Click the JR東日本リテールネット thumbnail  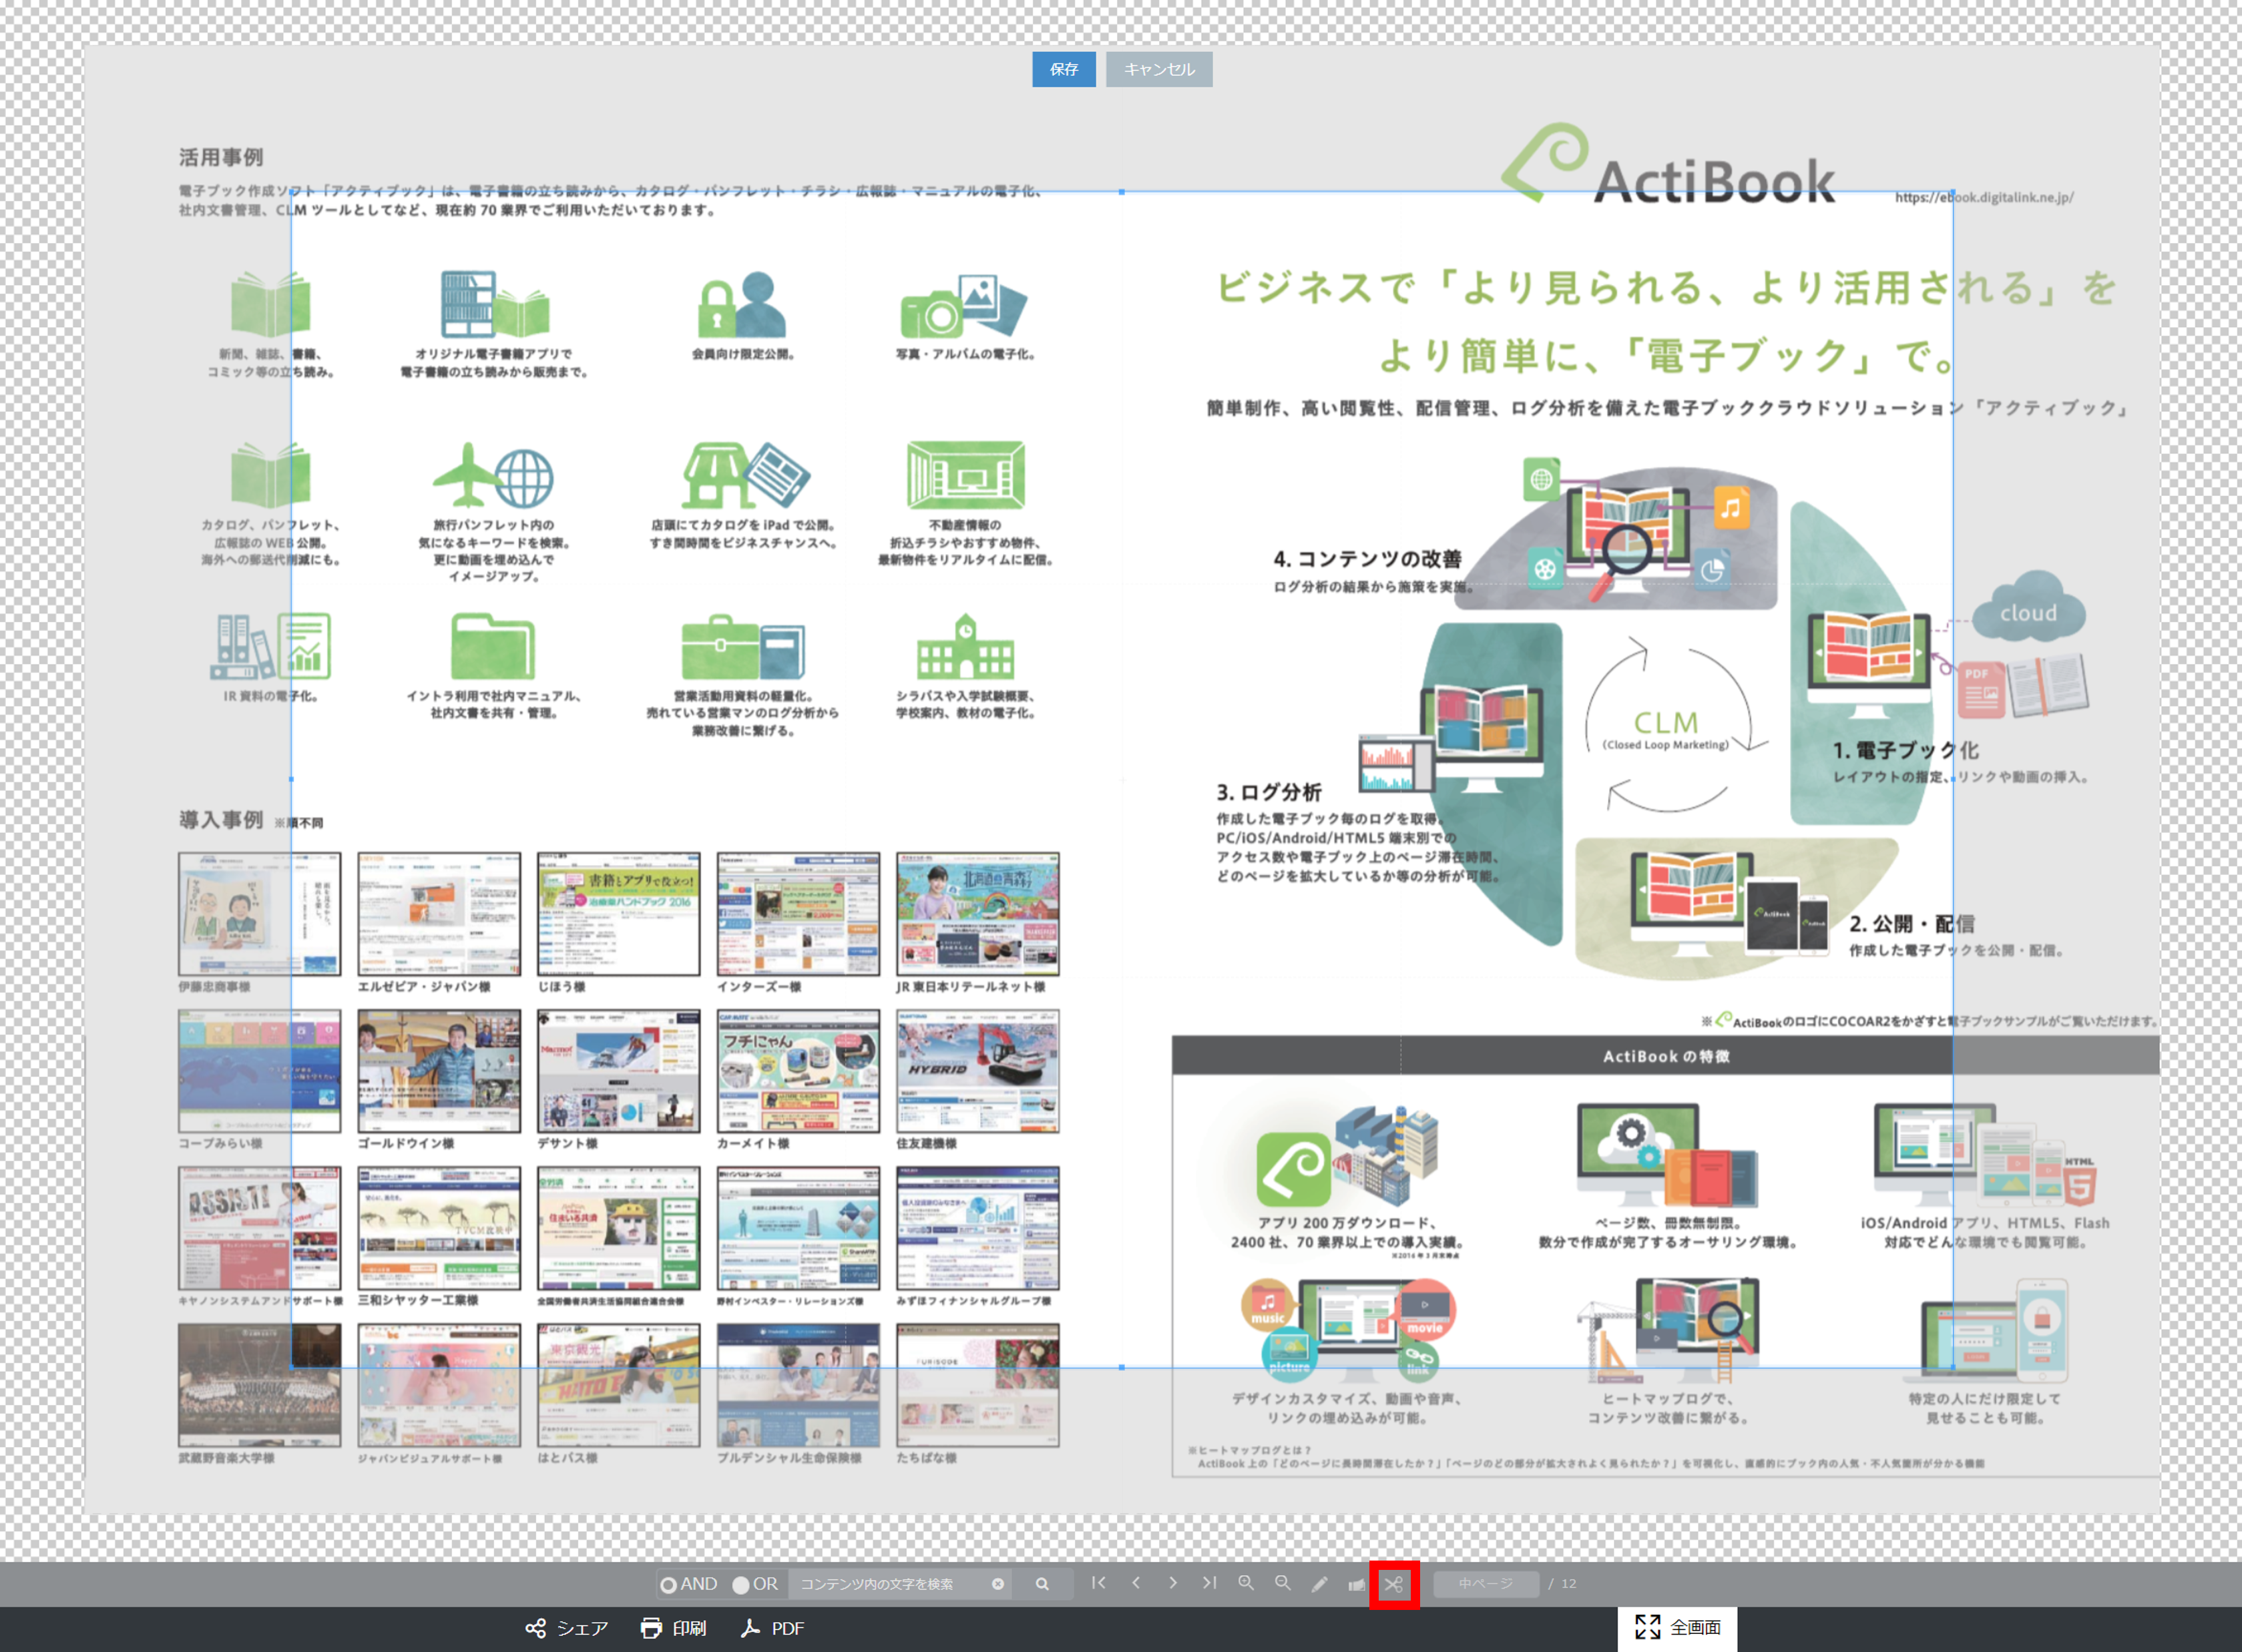(x=977, y=914)
